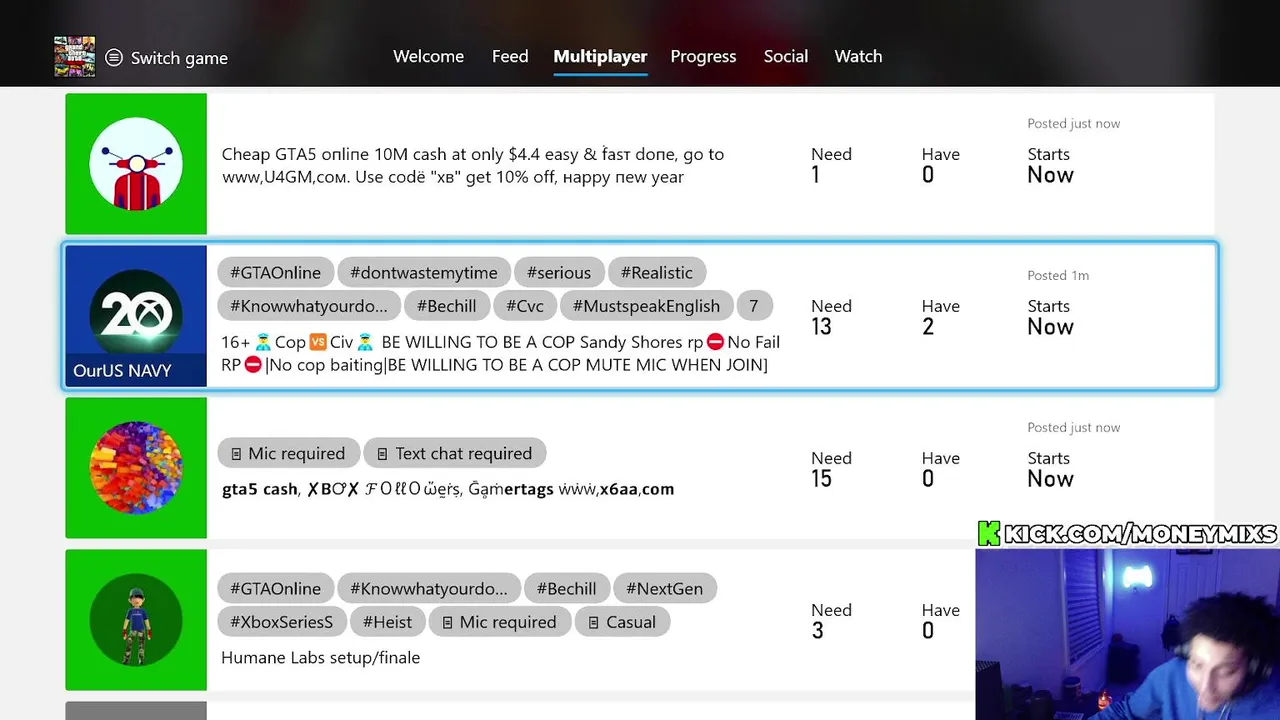Click the #Bechill tag on OurUS NAVY post
This screenshot has width=1280, height=720.
447,306
